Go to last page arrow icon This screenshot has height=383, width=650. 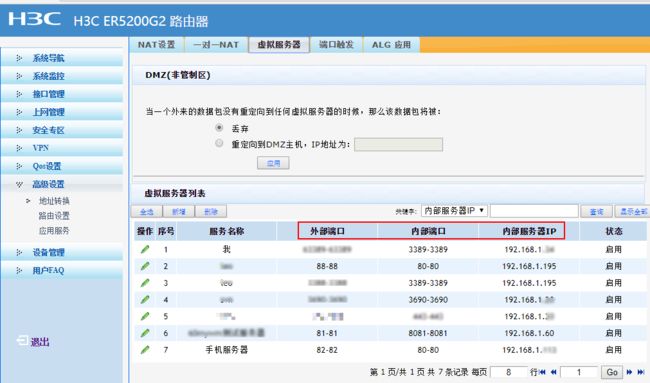pyautogui.click(x=640, y=372)
